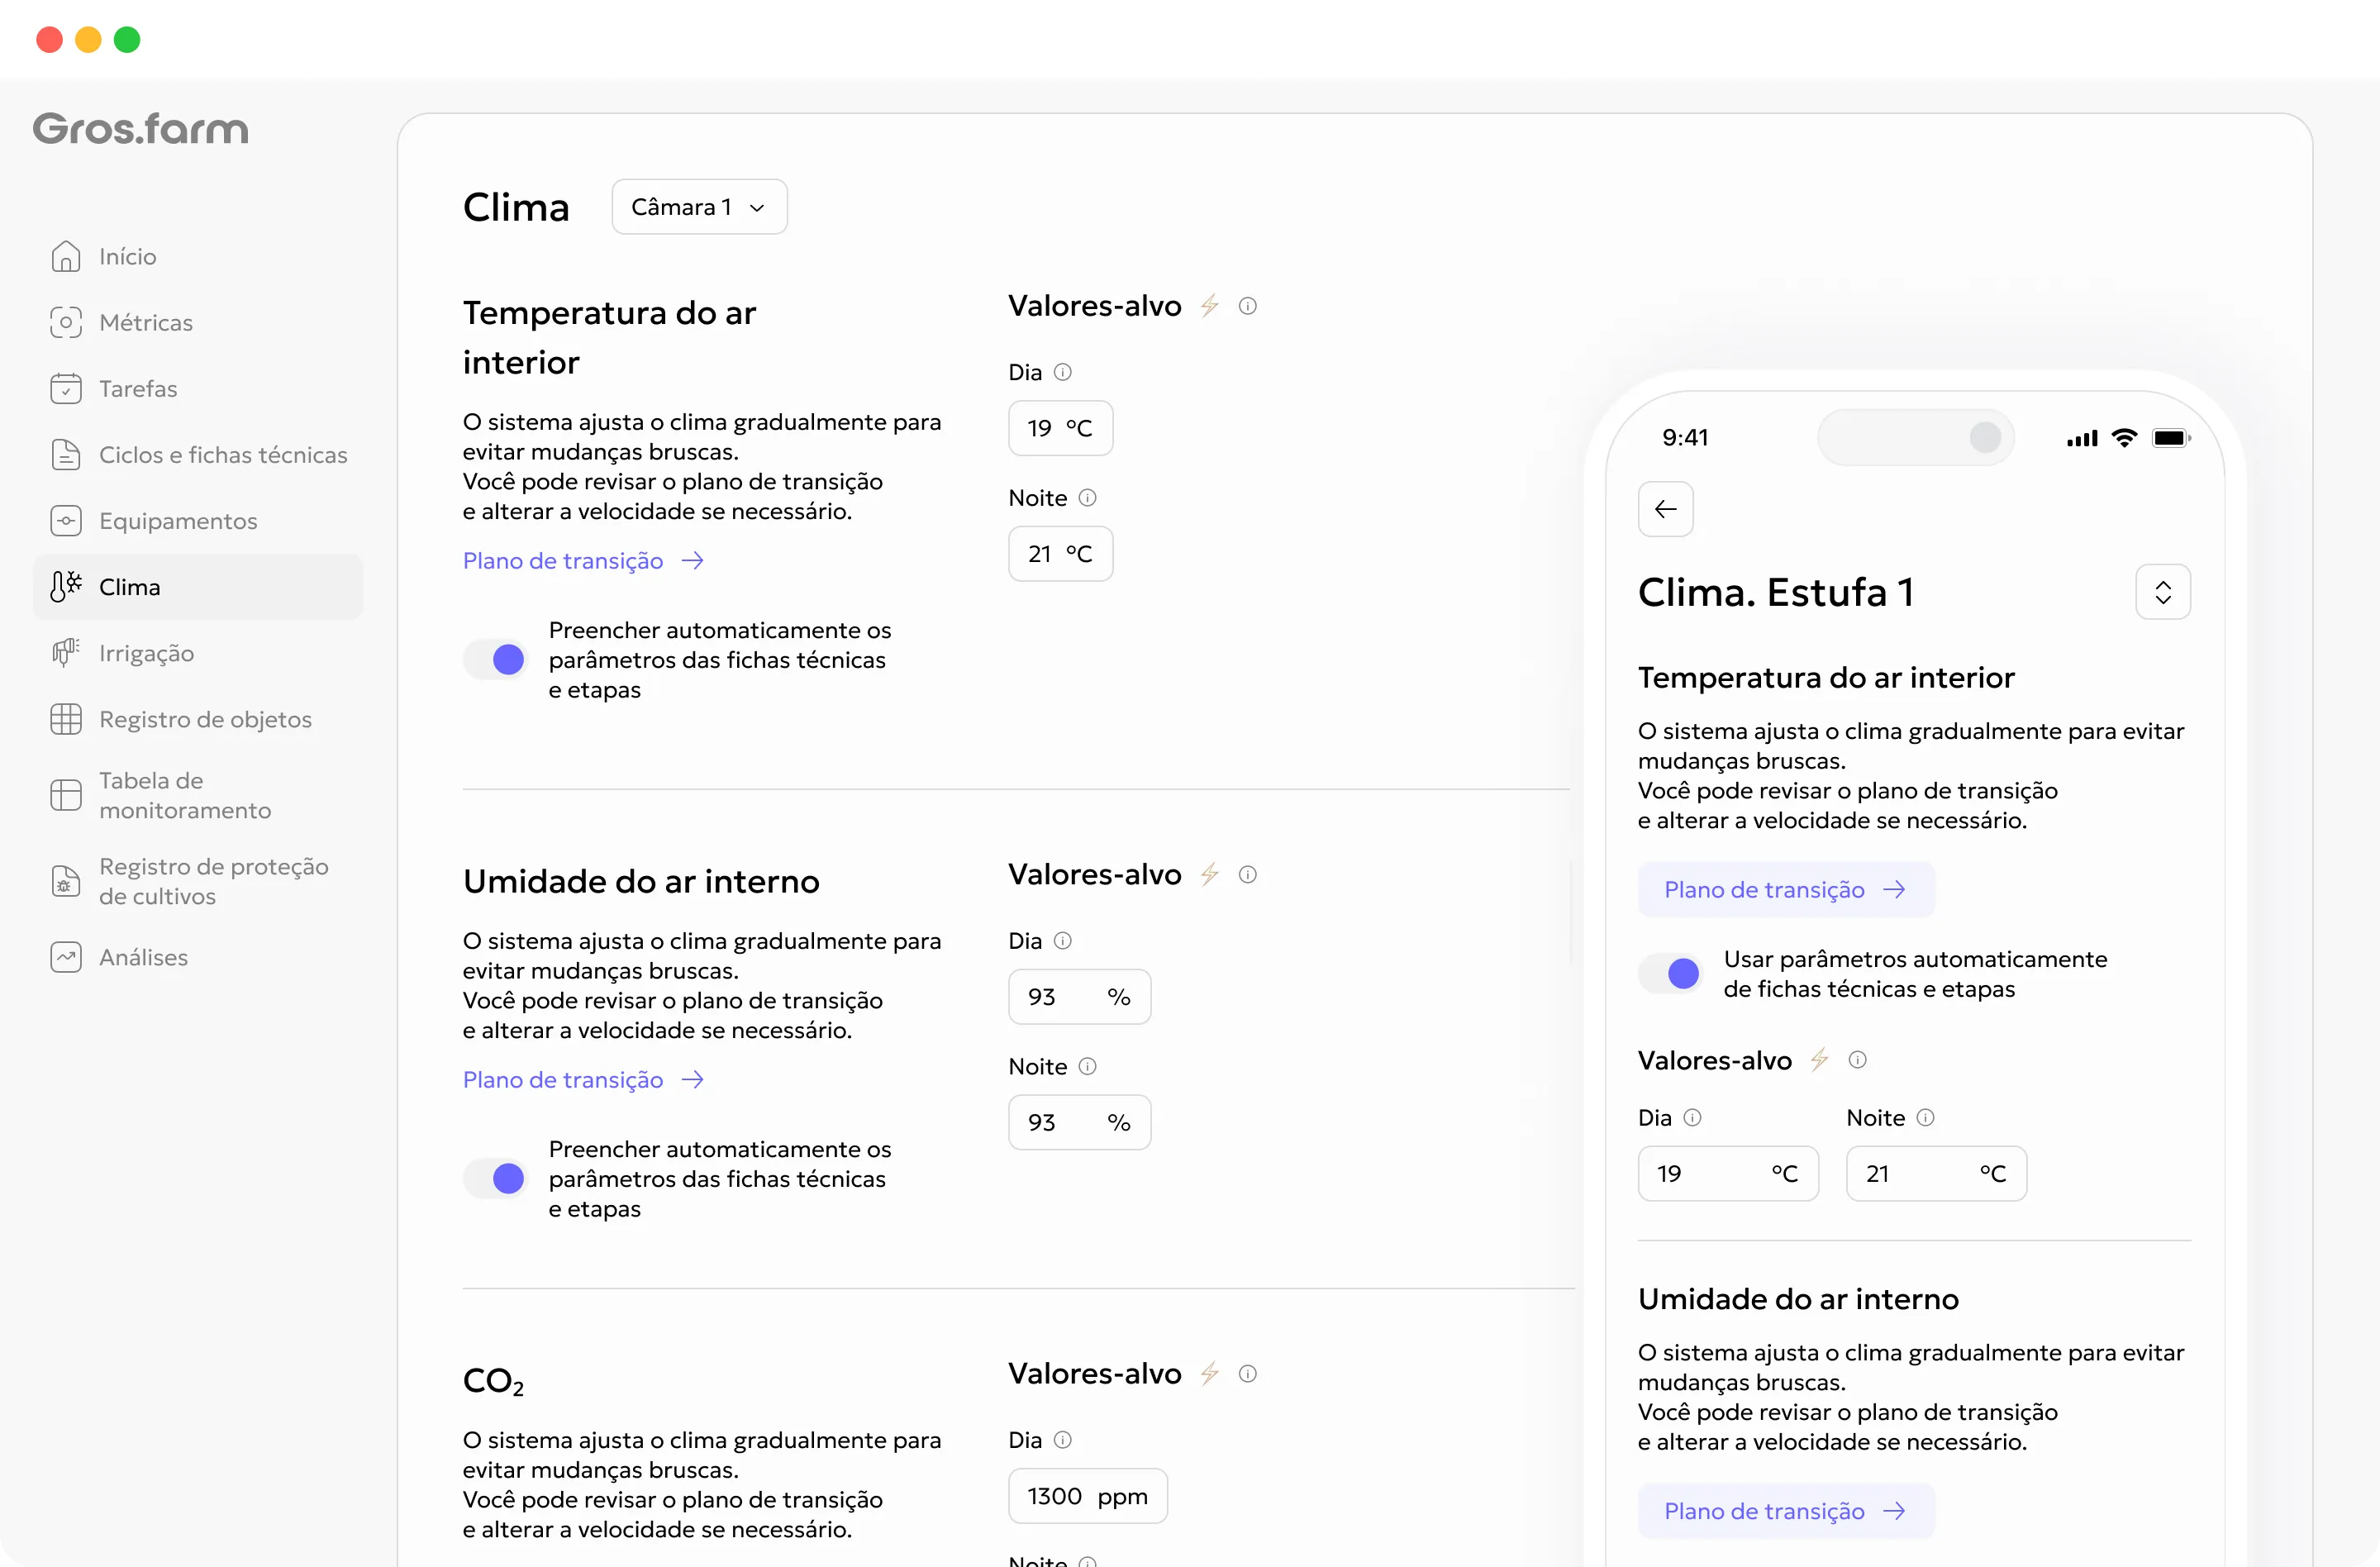Edit phone Noite field showing 21 °C
The width and height of the screenshot is (2380, 1567).
click(1936, 1173)
